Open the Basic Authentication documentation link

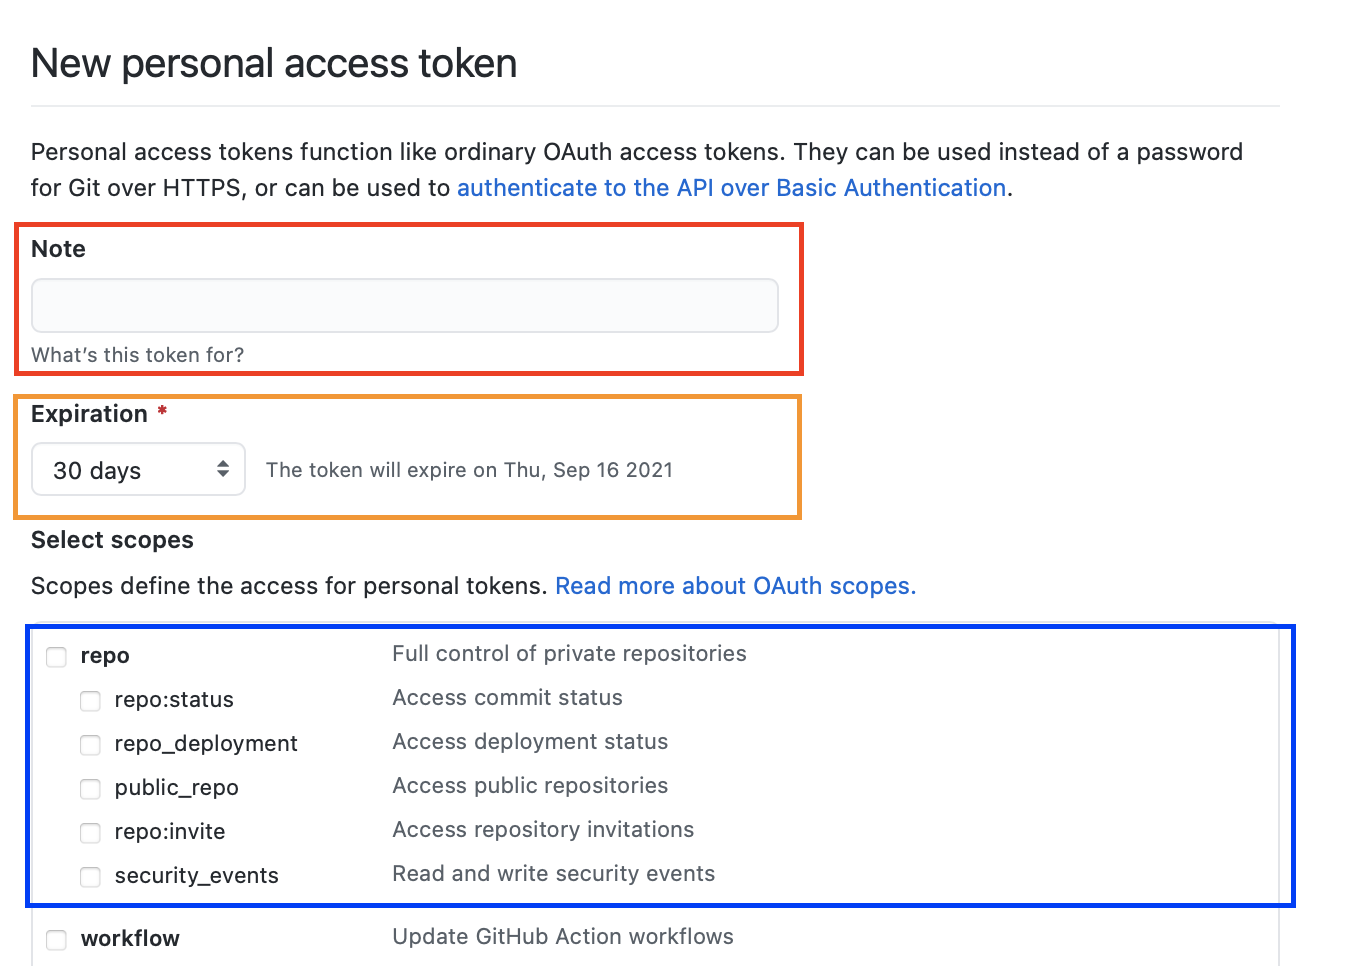pyautogui.click(x=731, y=187)
